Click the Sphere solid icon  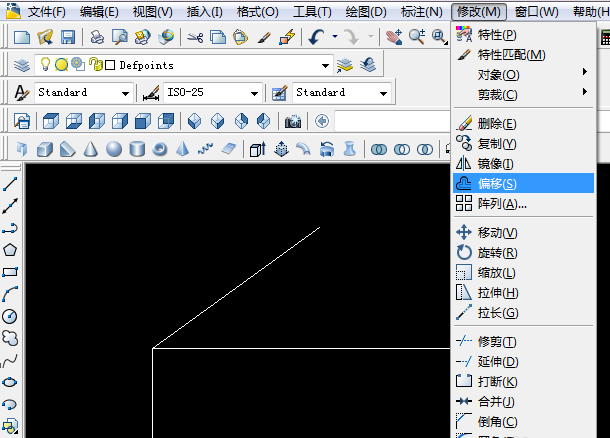[x=114, y=149]
